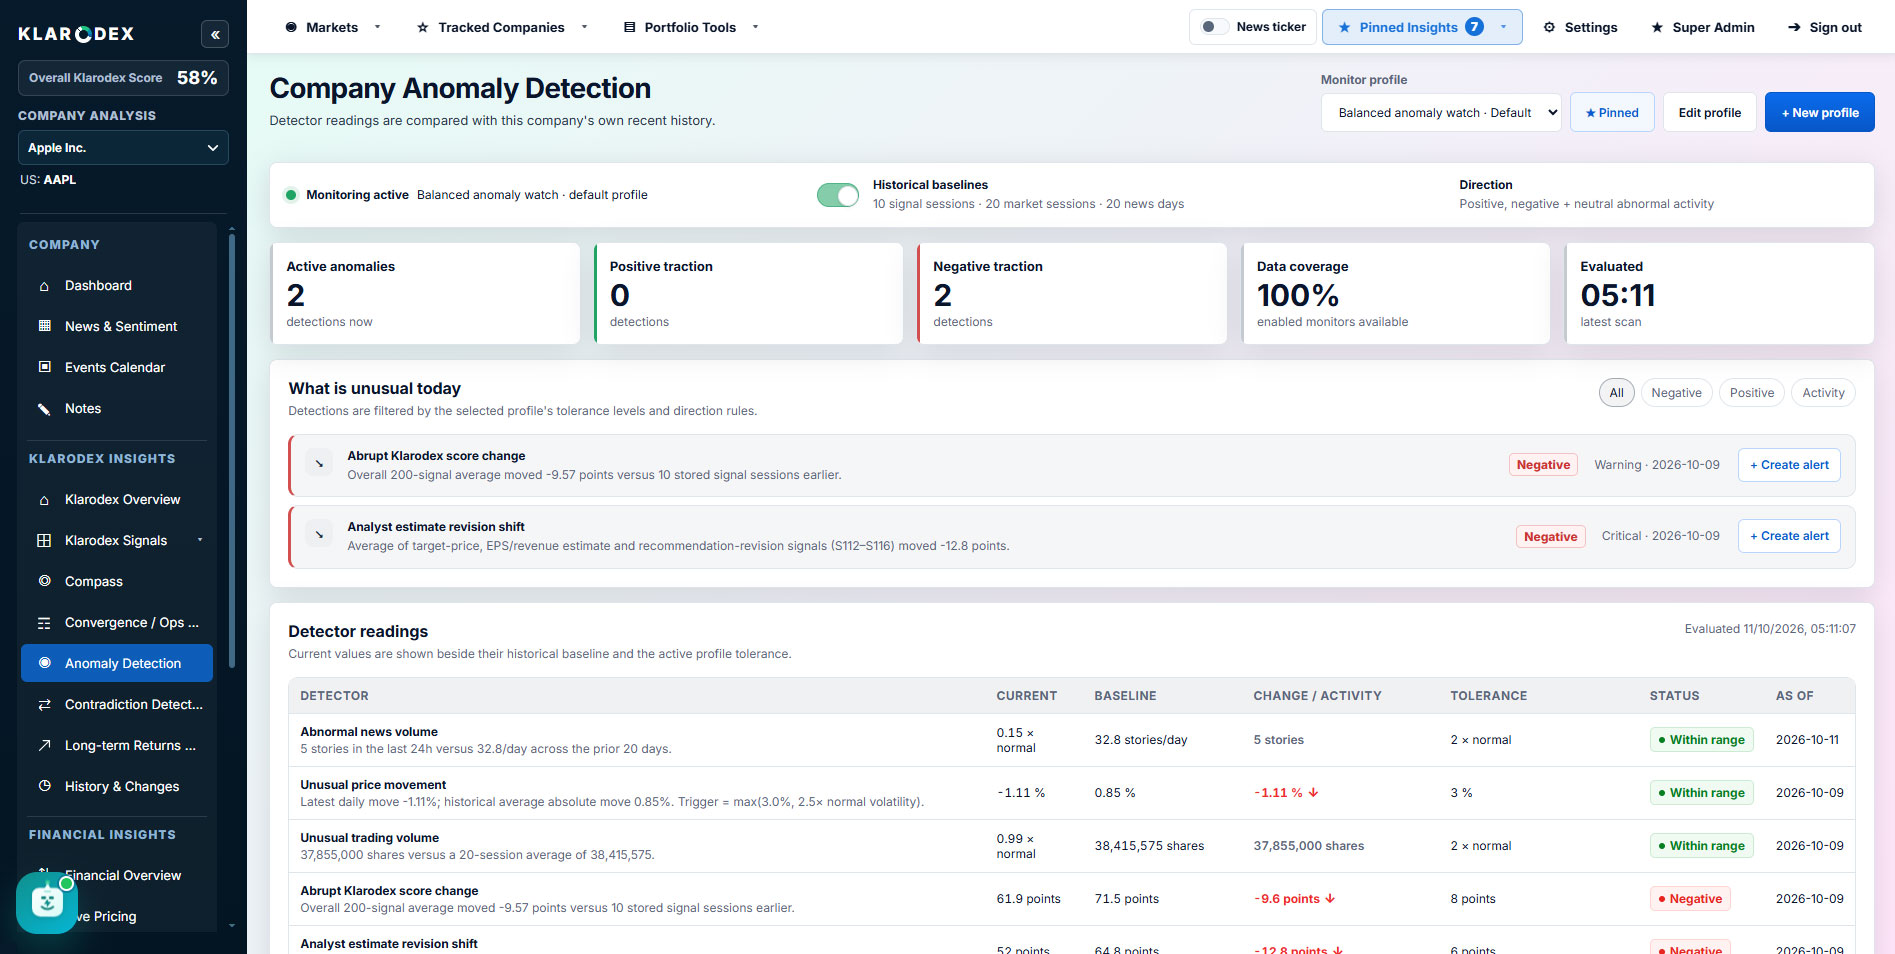Screen dimensions: 1895x954
Task: Click the Compass target icon
Action: click(44, 581)
